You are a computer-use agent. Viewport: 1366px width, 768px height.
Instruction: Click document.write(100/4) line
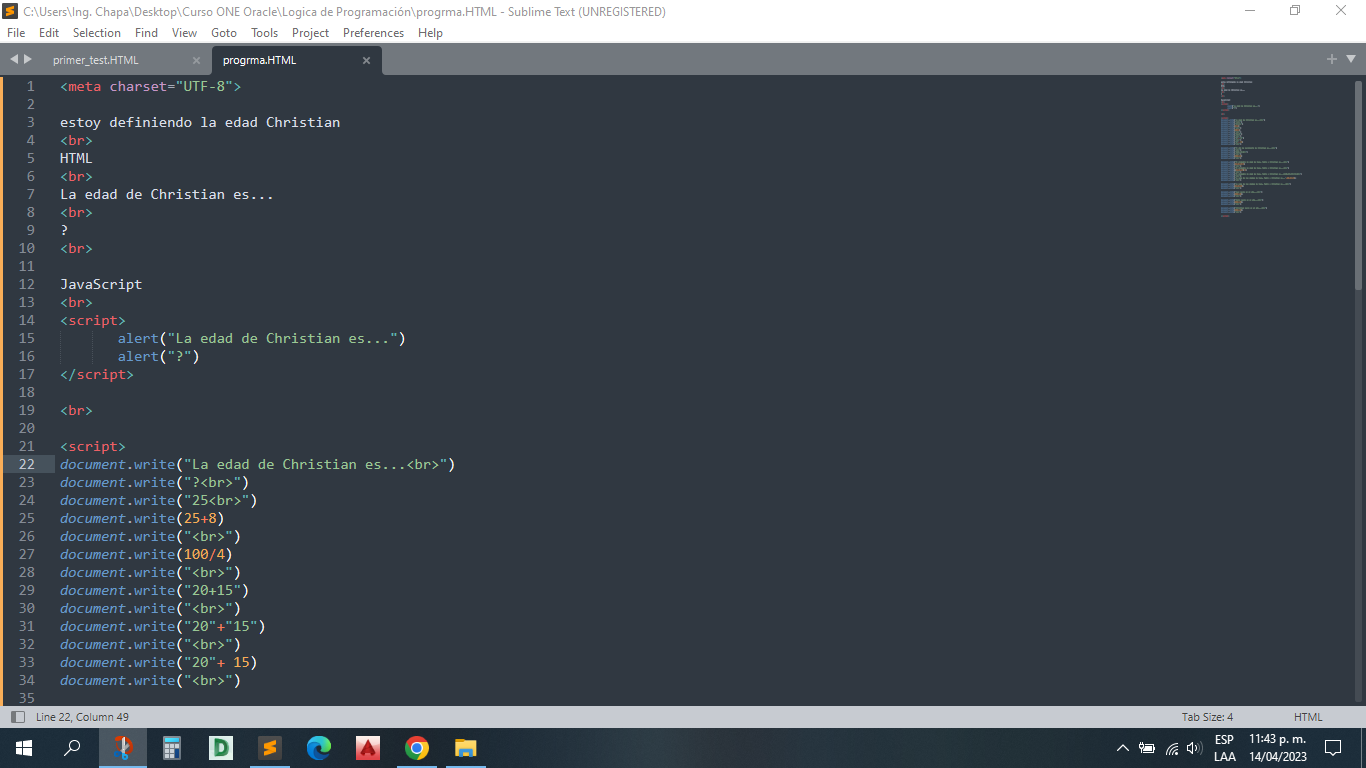[146, 554]
